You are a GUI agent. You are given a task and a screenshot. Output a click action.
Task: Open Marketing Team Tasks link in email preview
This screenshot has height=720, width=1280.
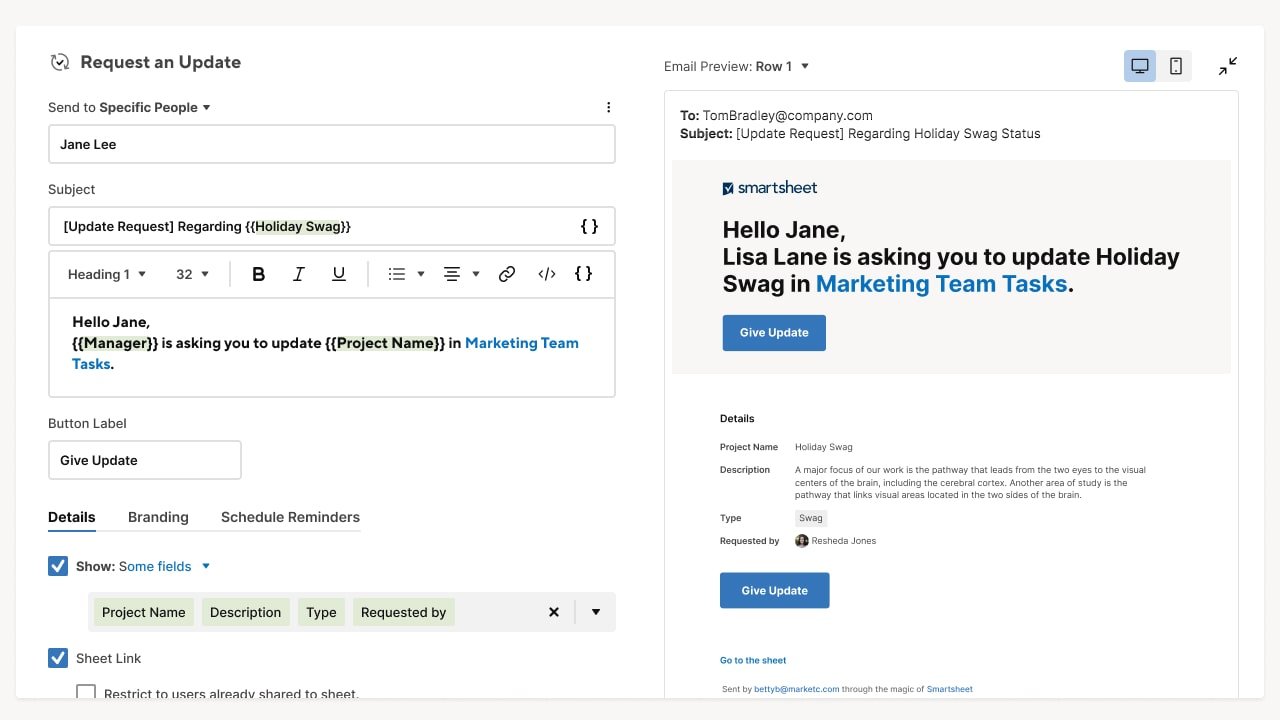(942, 284)
